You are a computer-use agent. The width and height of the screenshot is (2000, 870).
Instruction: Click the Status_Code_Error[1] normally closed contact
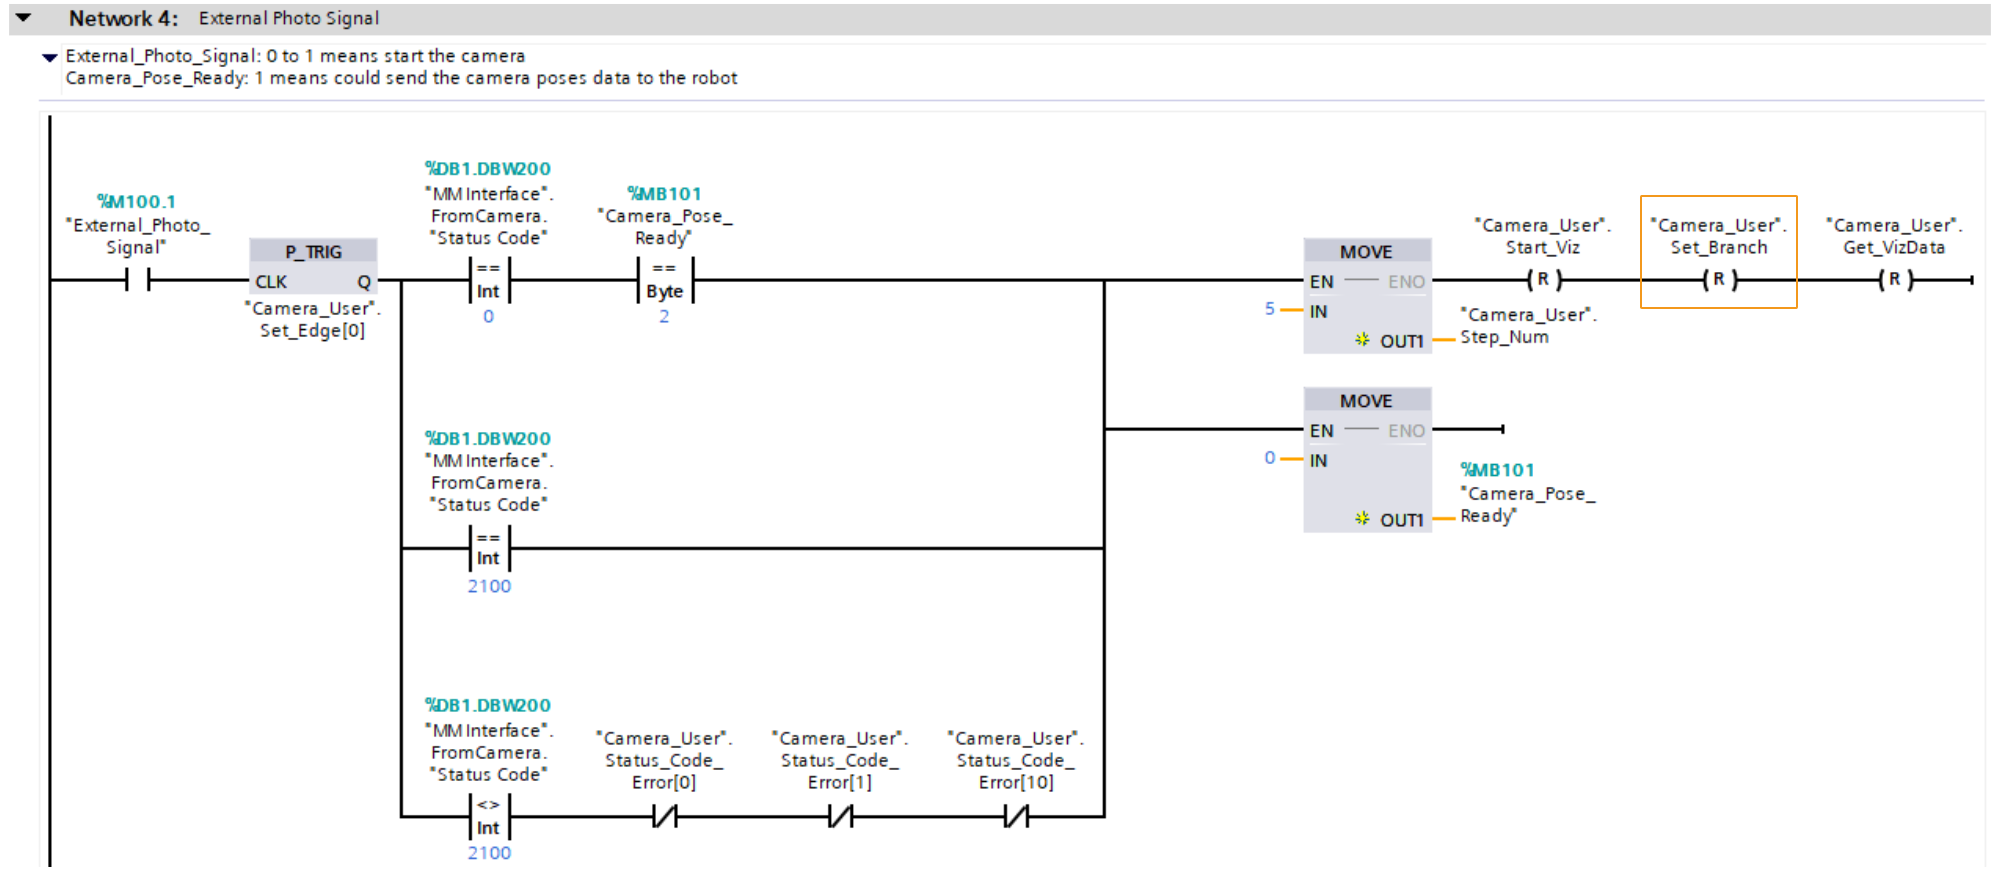coord(840,817)
